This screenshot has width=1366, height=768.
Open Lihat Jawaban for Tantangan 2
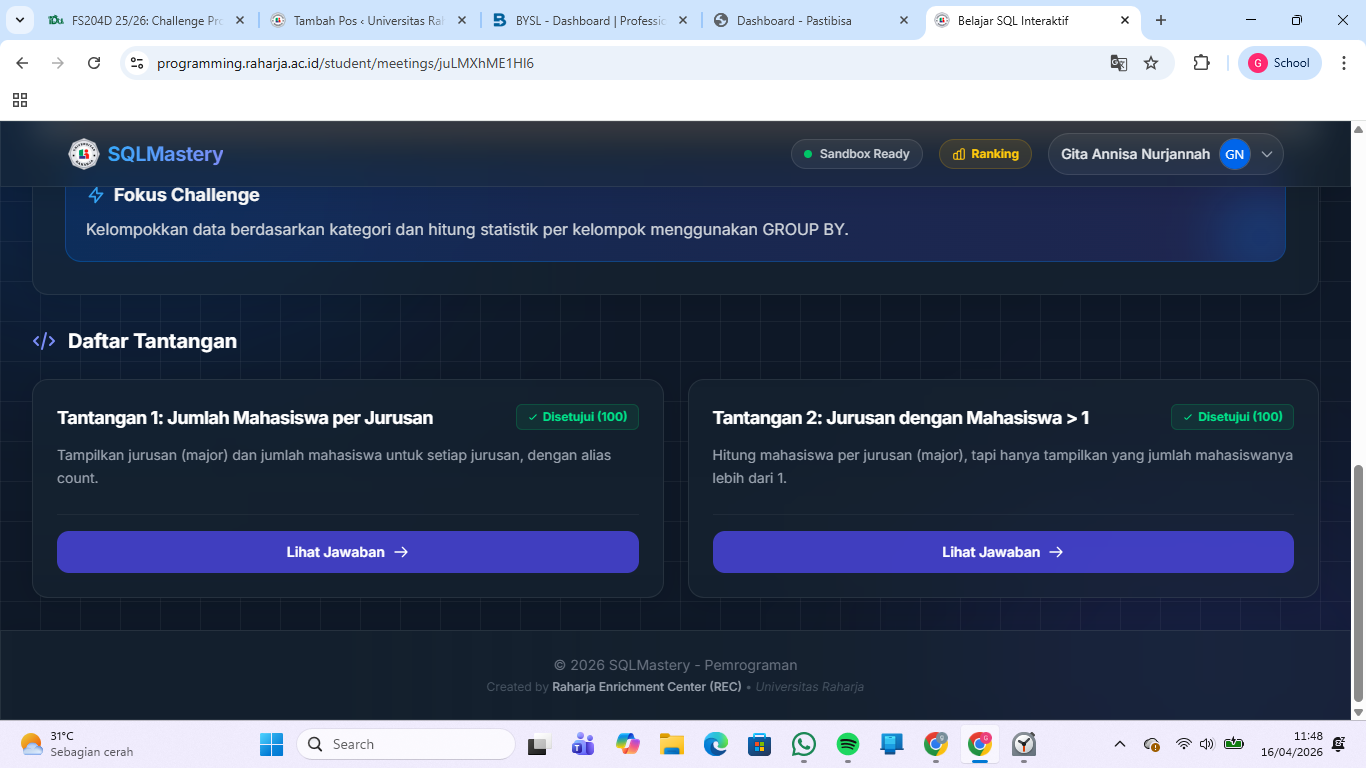(x=1002, y=552)
